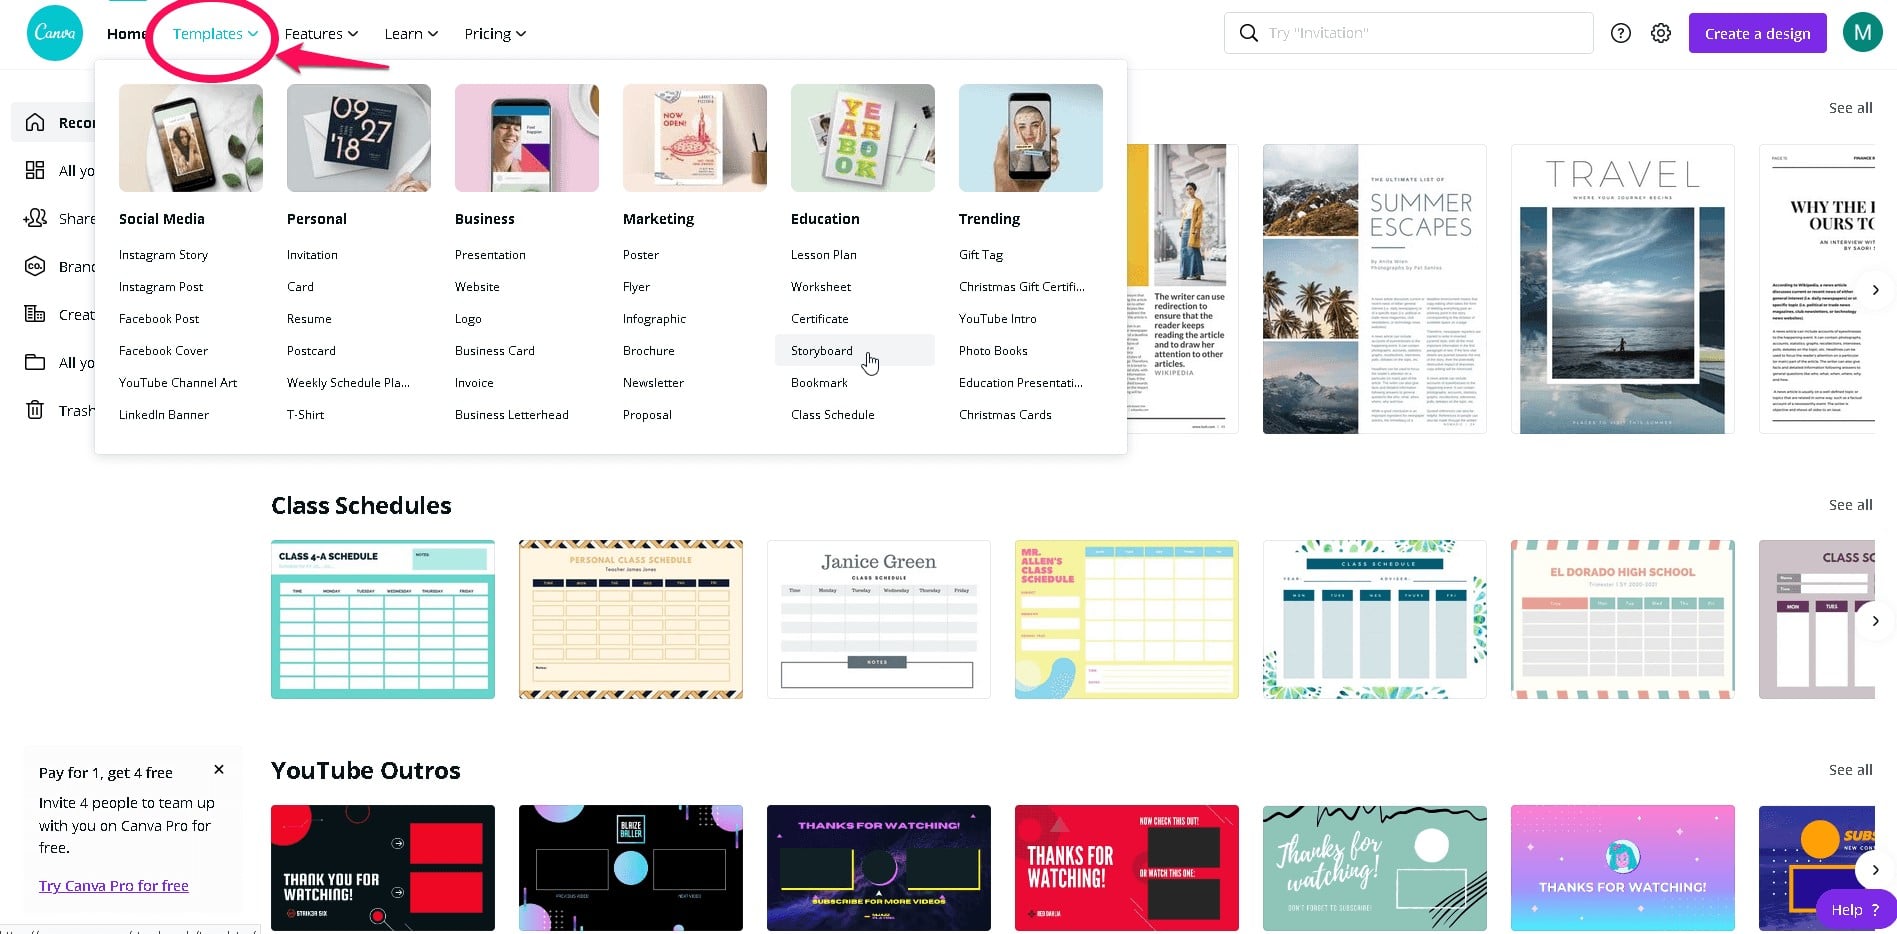Click Trending column heading
Image resolution: width=1897 pixels, height=934 pixels.
point(990,219)
